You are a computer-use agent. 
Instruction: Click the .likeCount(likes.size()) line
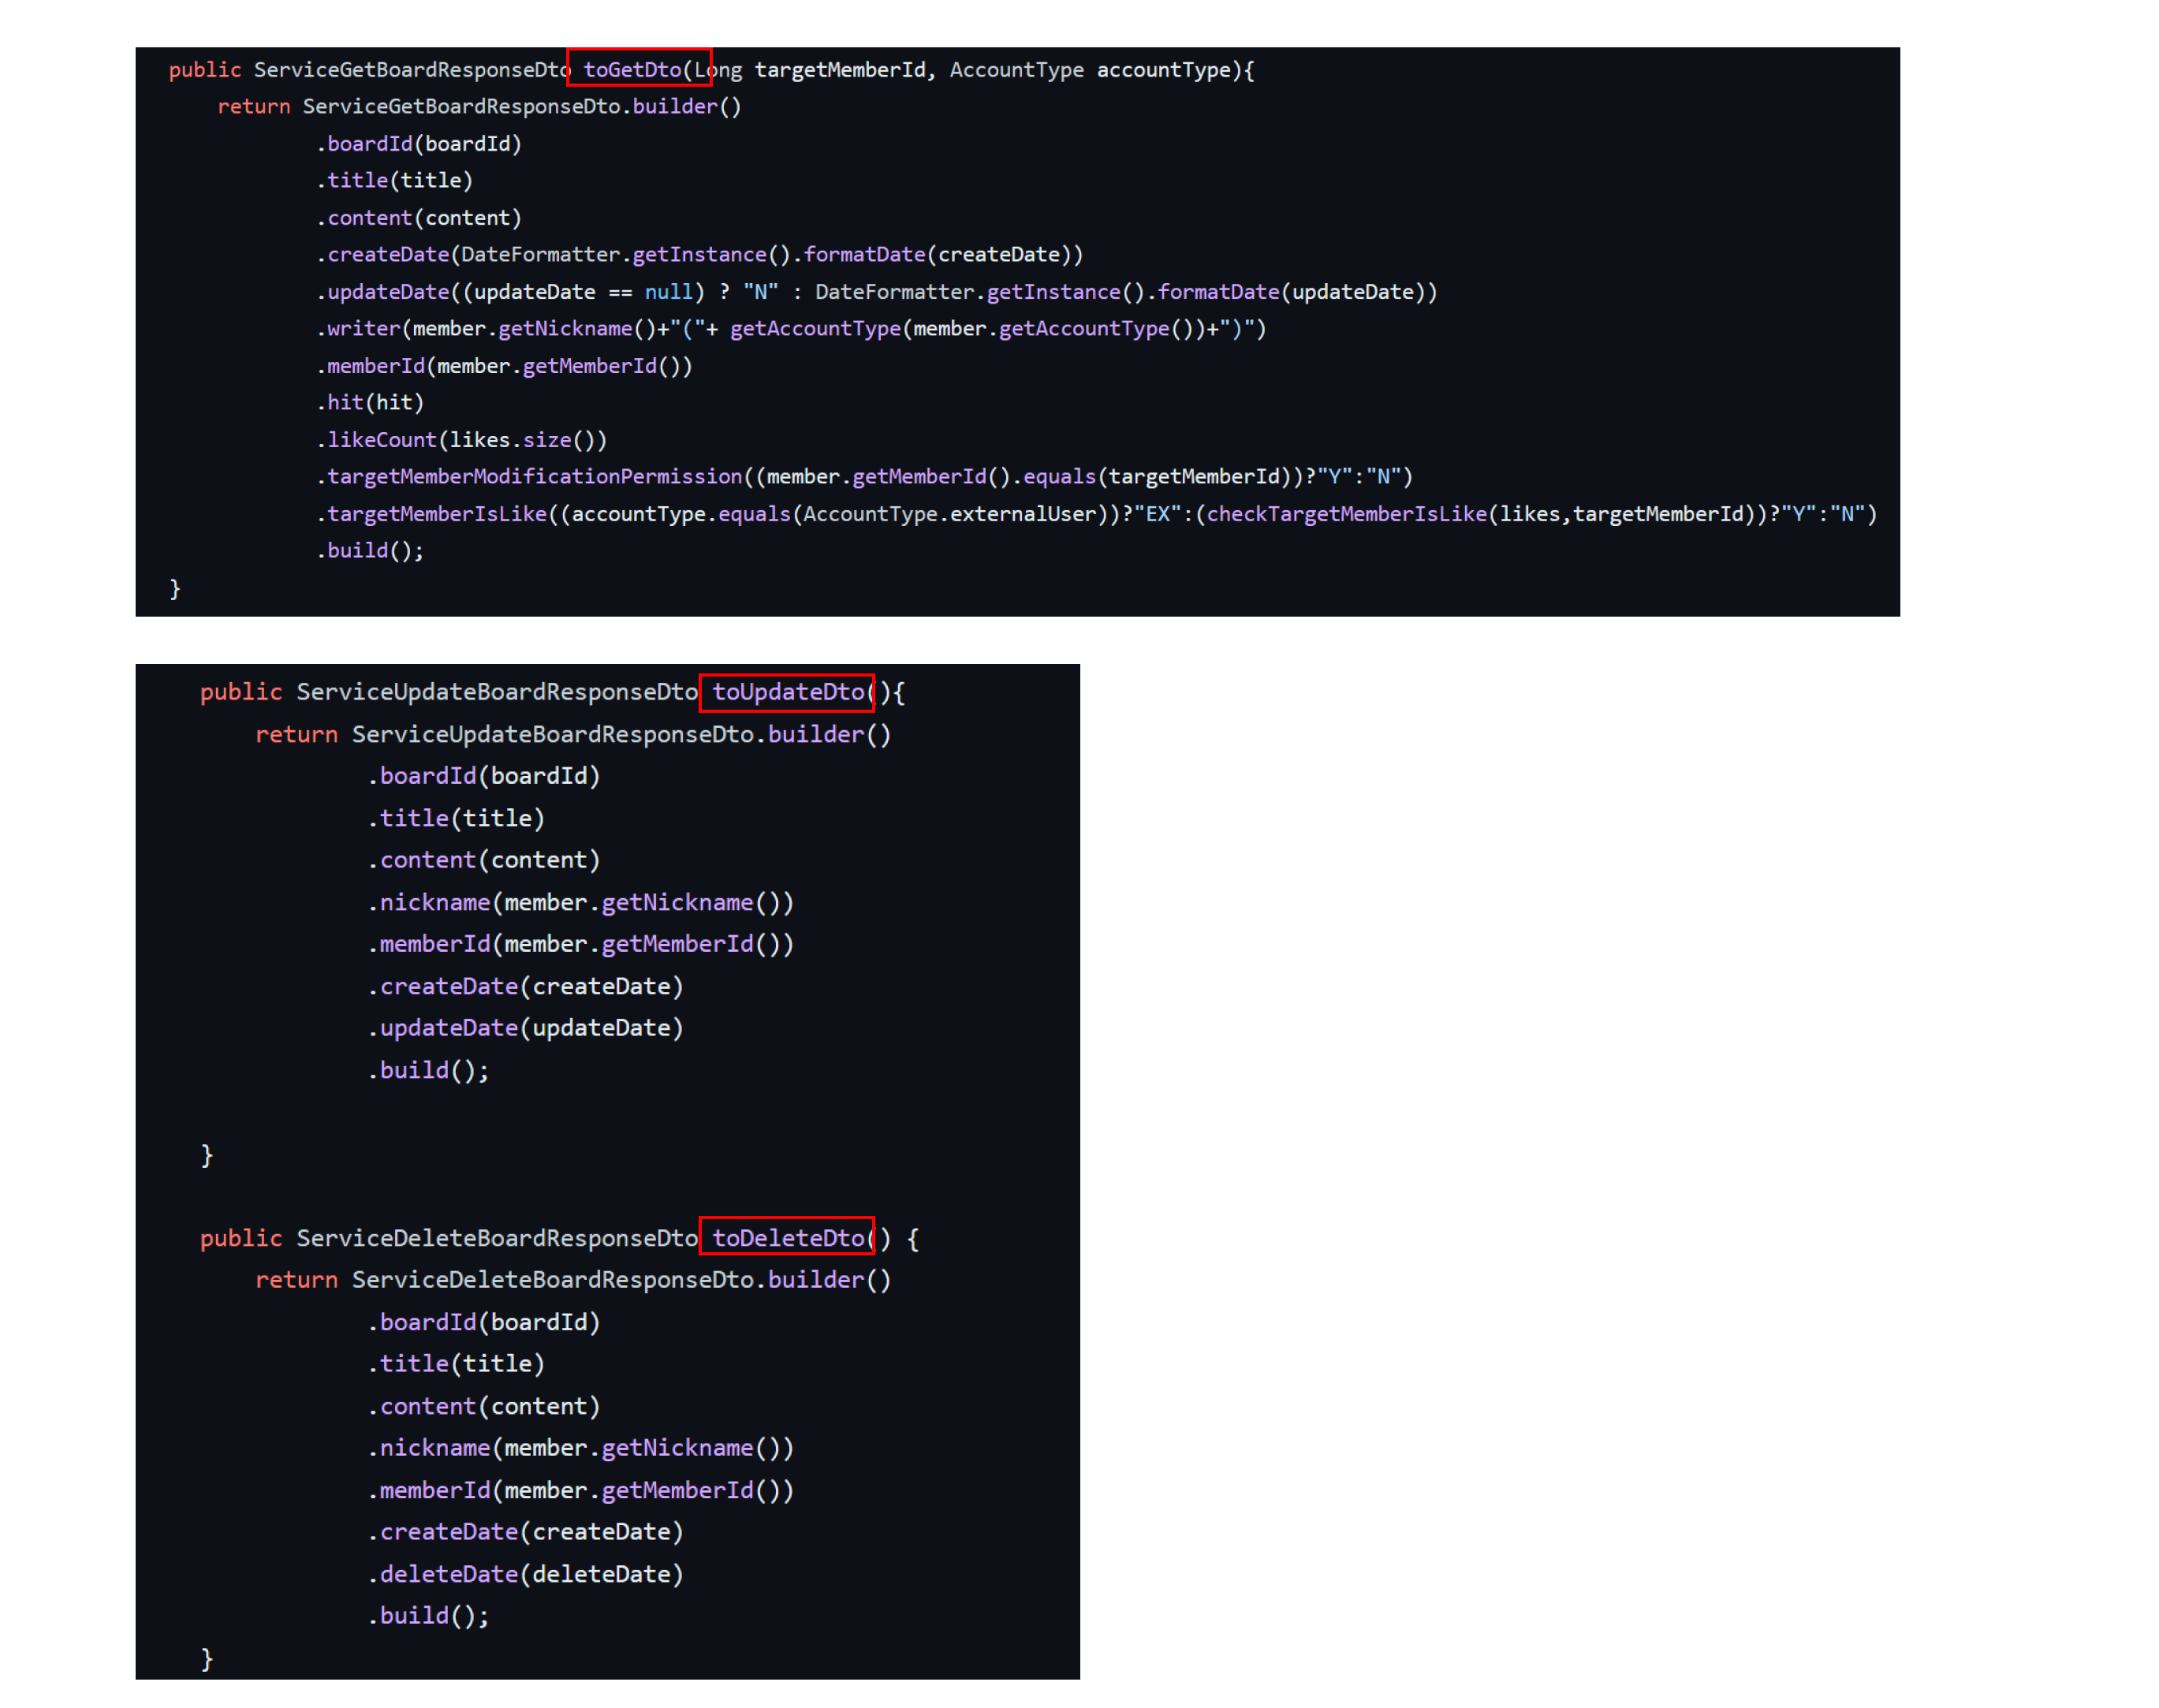[x=462, y=439]
